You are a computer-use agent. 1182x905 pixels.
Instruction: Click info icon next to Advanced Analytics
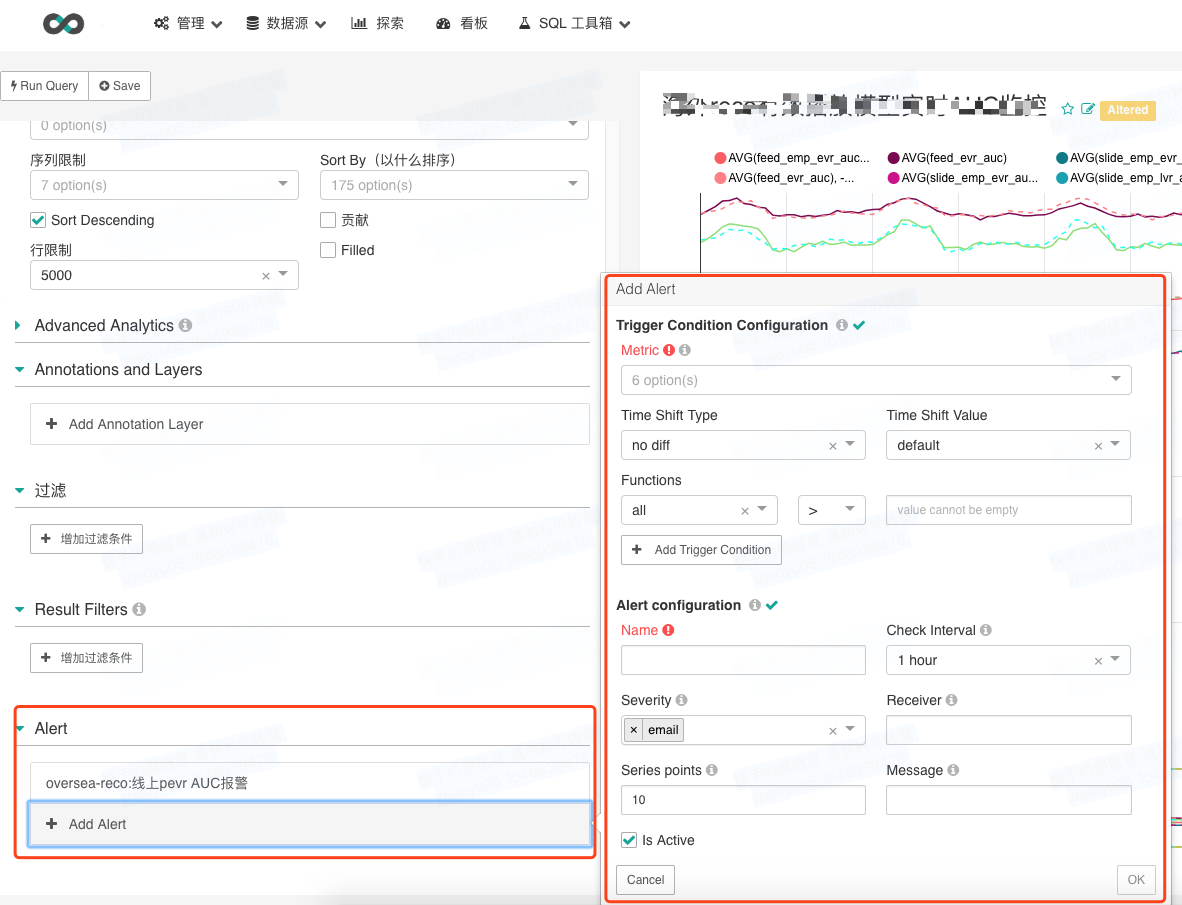[x=185, y=325]
